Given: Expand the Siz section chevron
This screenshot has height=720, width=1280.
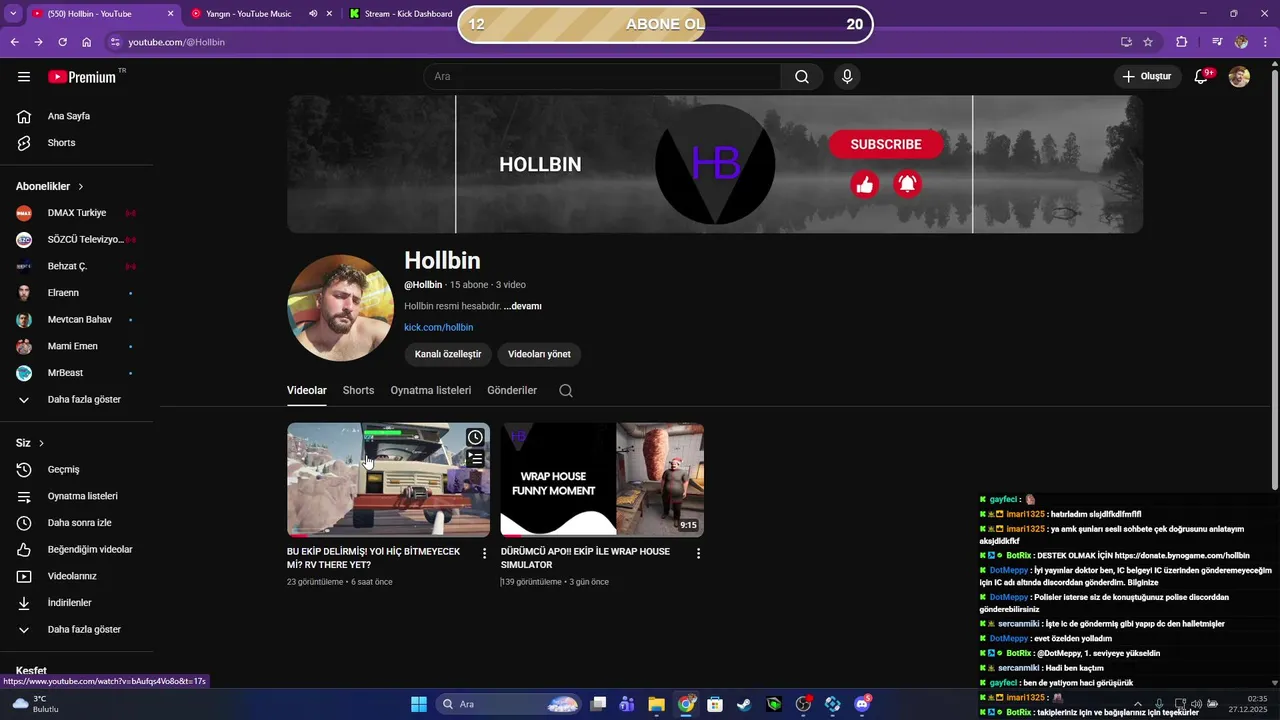Looking at the screenshot, I should coord(41,443).
